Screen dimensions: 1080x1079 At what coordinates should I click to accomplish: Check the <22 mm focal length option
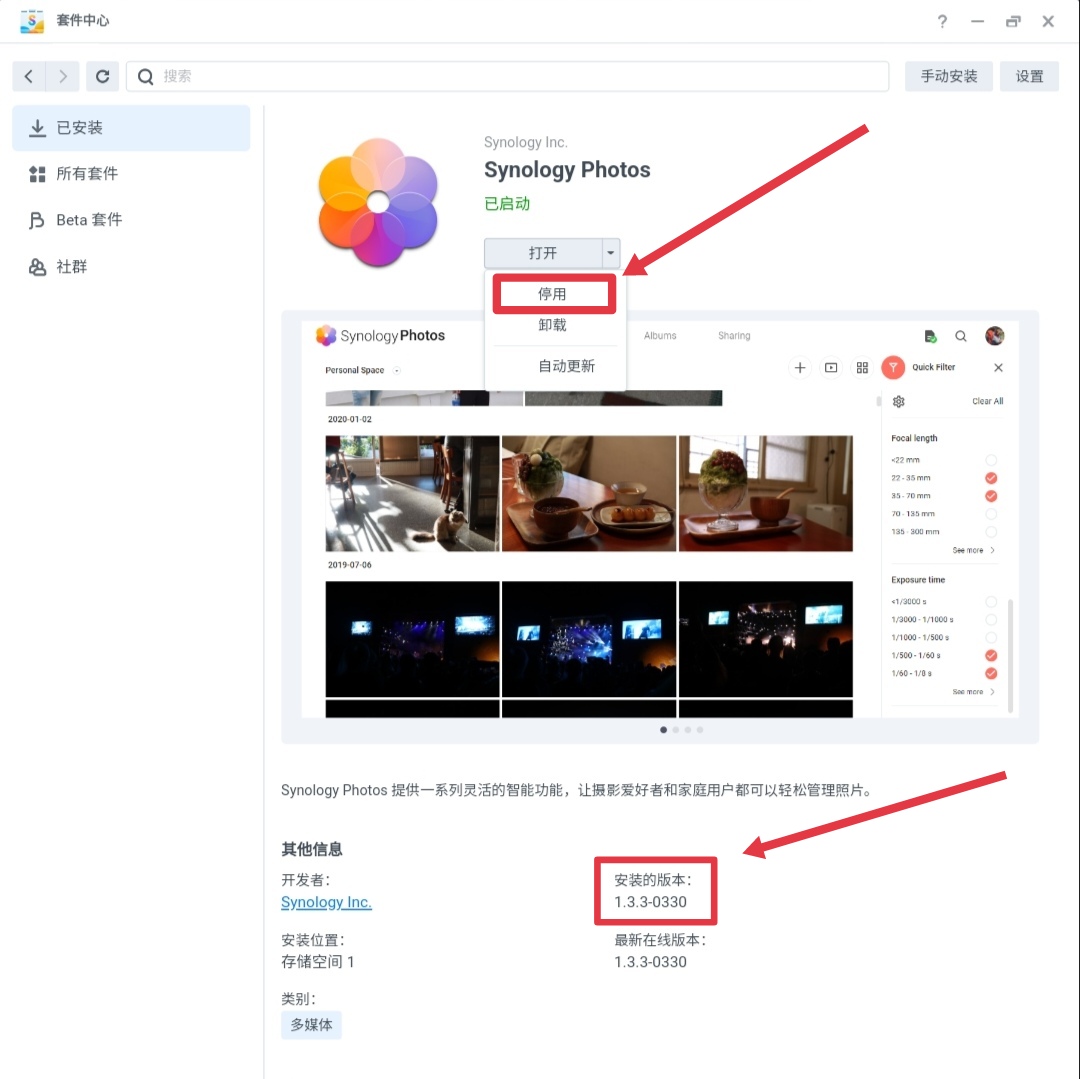point(990,460)
